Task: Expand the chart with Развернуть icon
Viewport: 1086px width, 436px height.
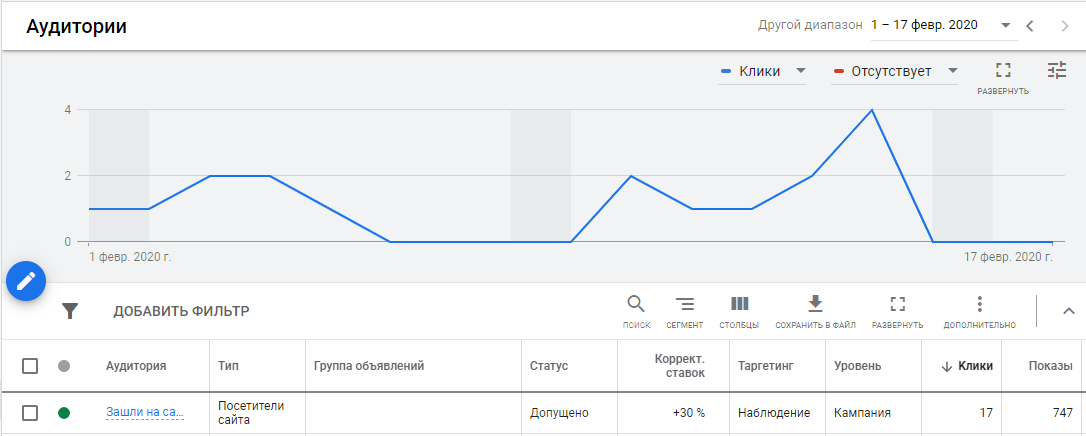Action: click(x=1003, y=71)
